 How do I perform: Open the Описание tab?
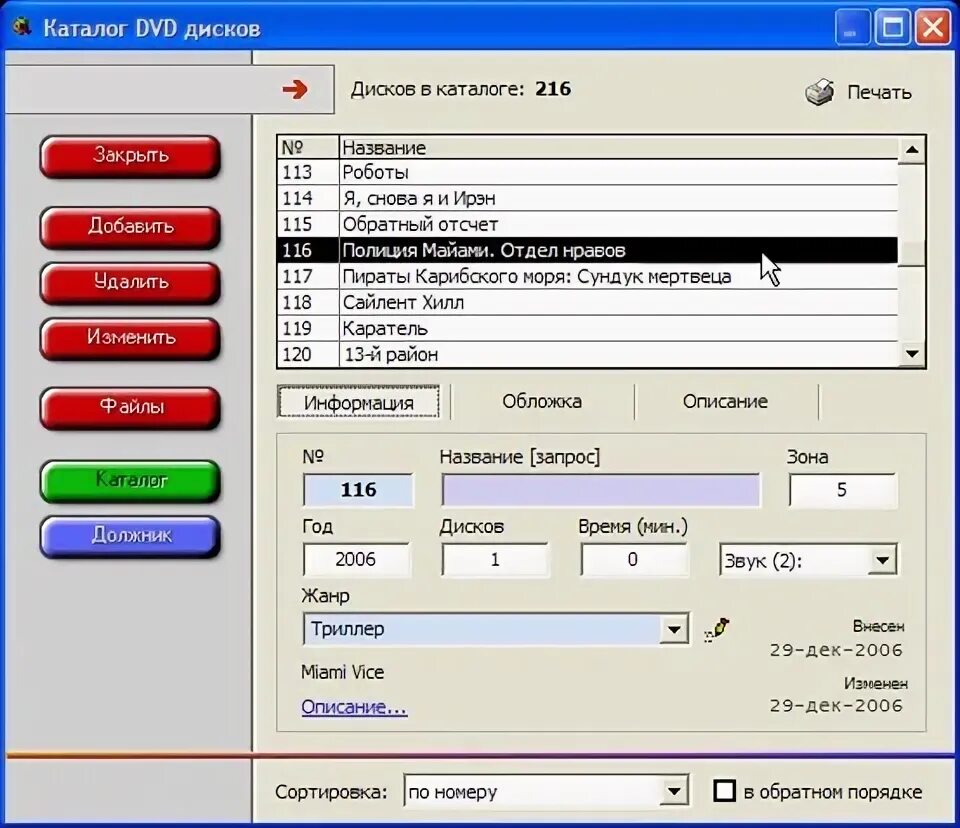(725, 402)
